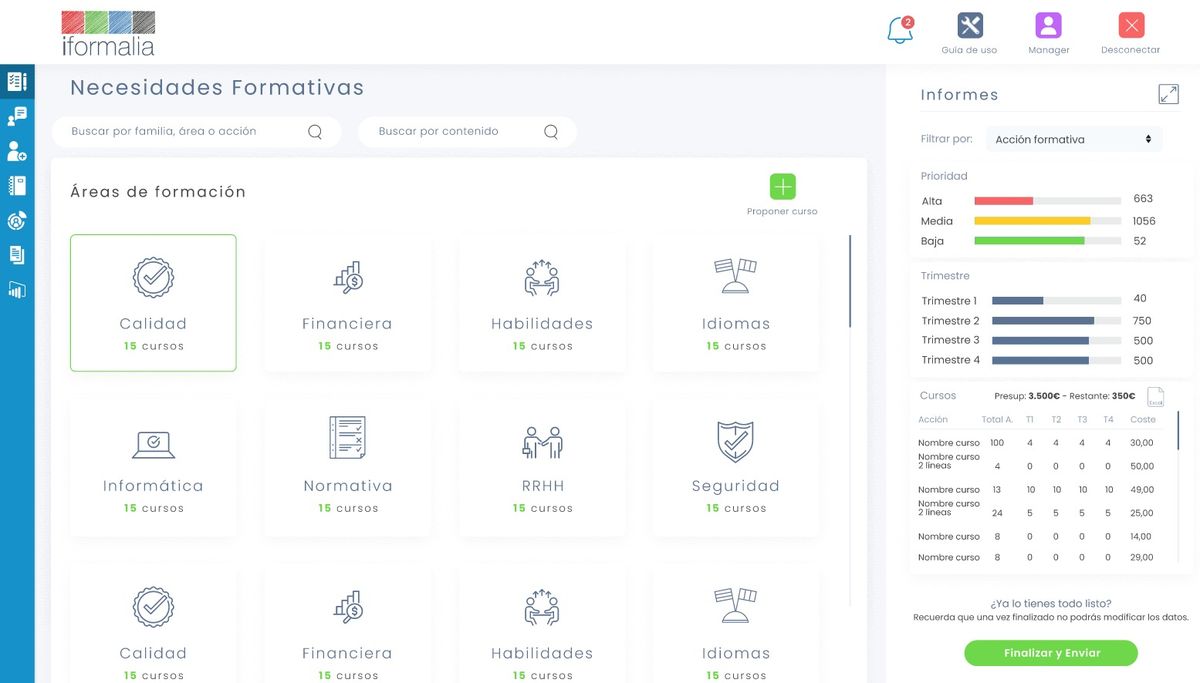
Task: Click the Desconectar logout icon
Action: point(1130,25)
